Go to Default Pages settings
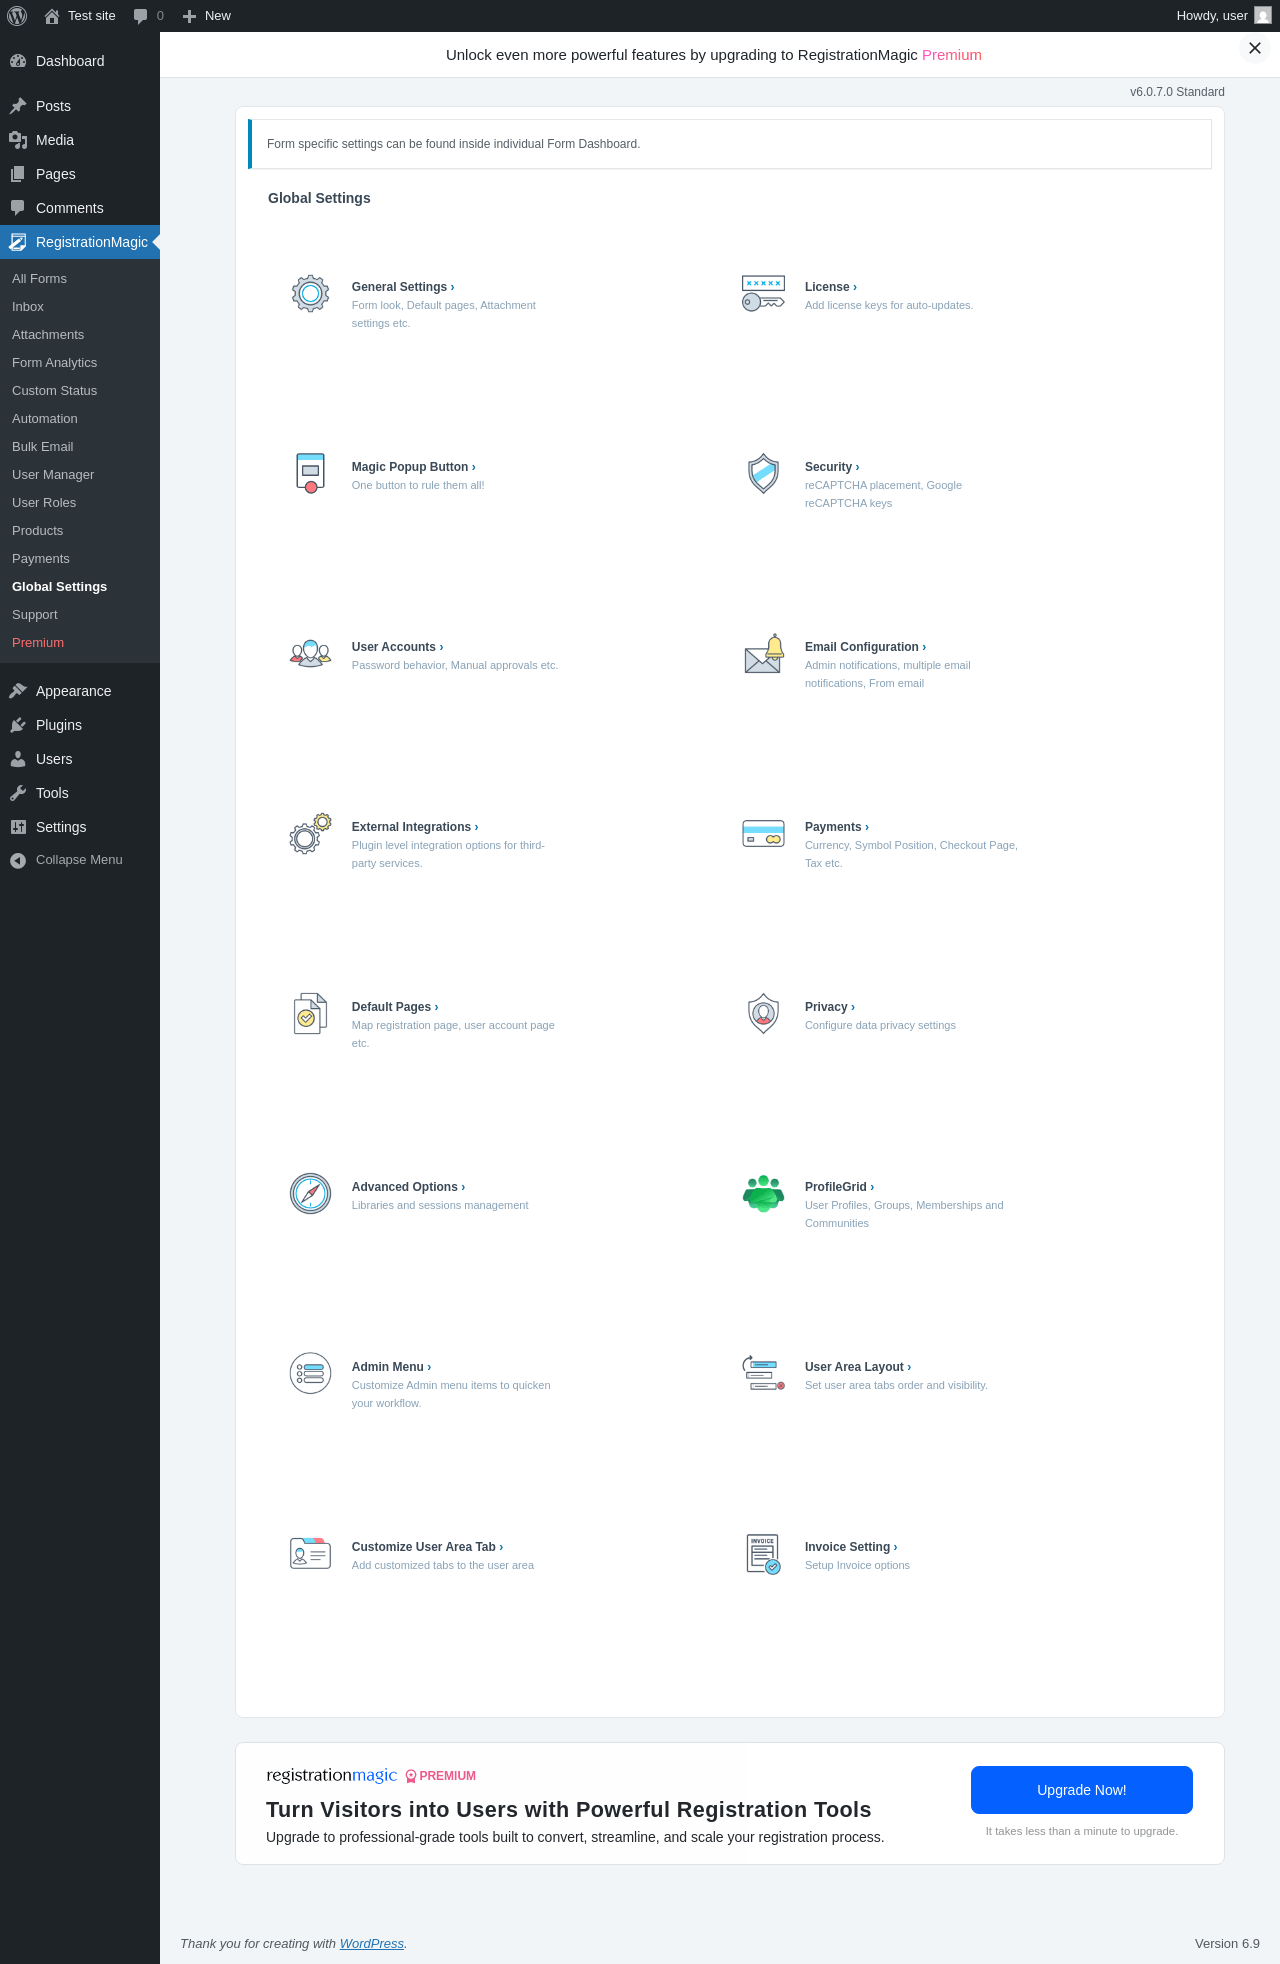The width and height of the screenshot is (1280, 1964). [x=395, y=1007]
